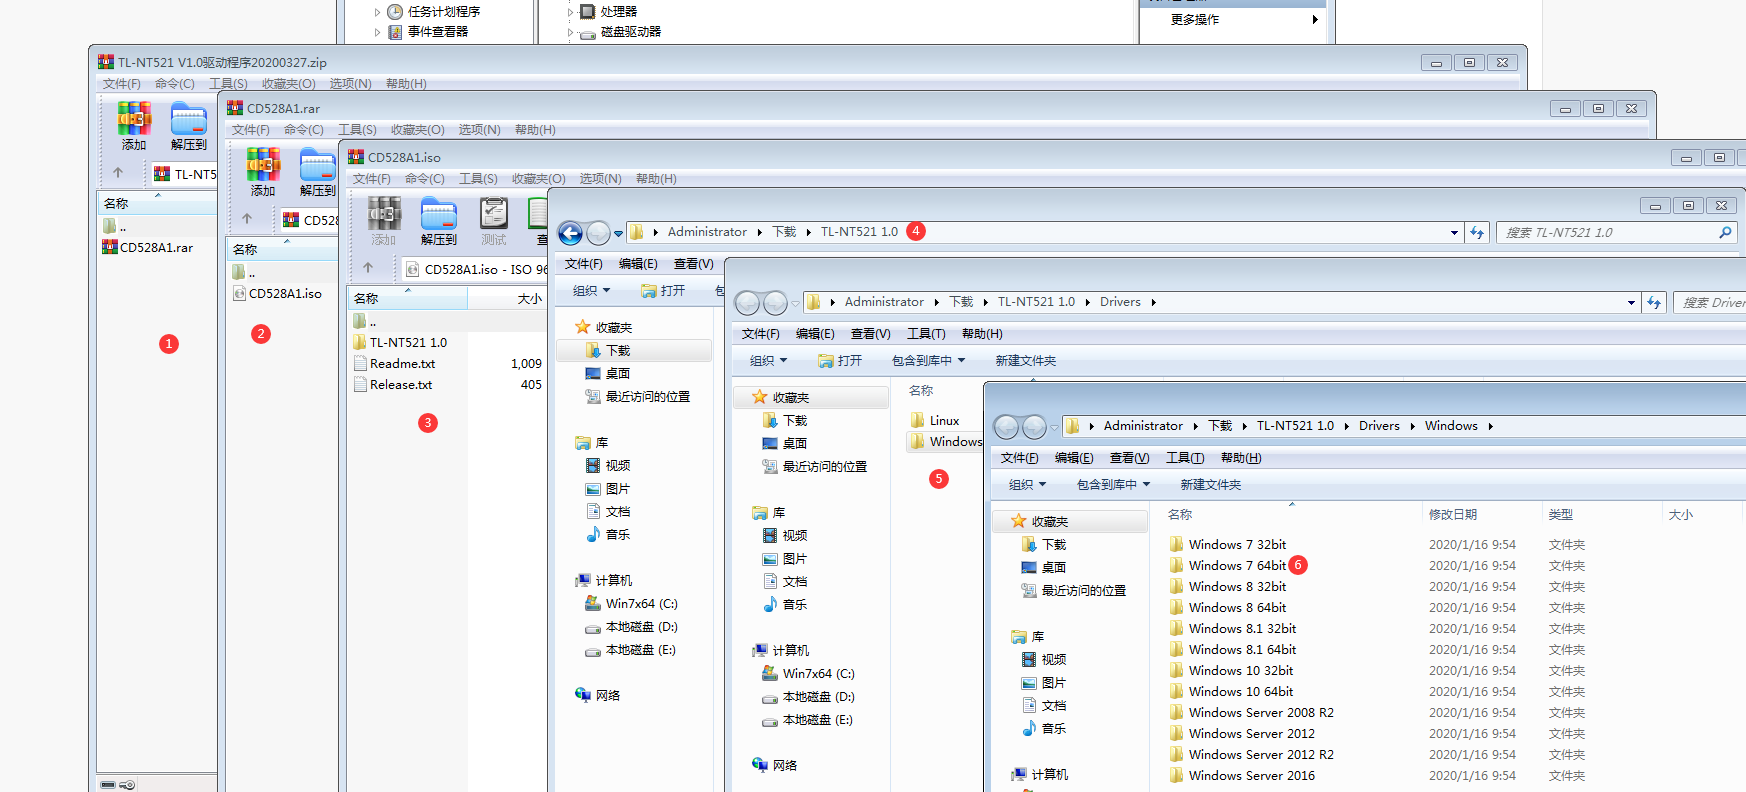Click Forward button in TL-NT521 1.0 Explorer window
Image resolution: width=1746 pixels, height=792 pixels.
coord(598,233)
